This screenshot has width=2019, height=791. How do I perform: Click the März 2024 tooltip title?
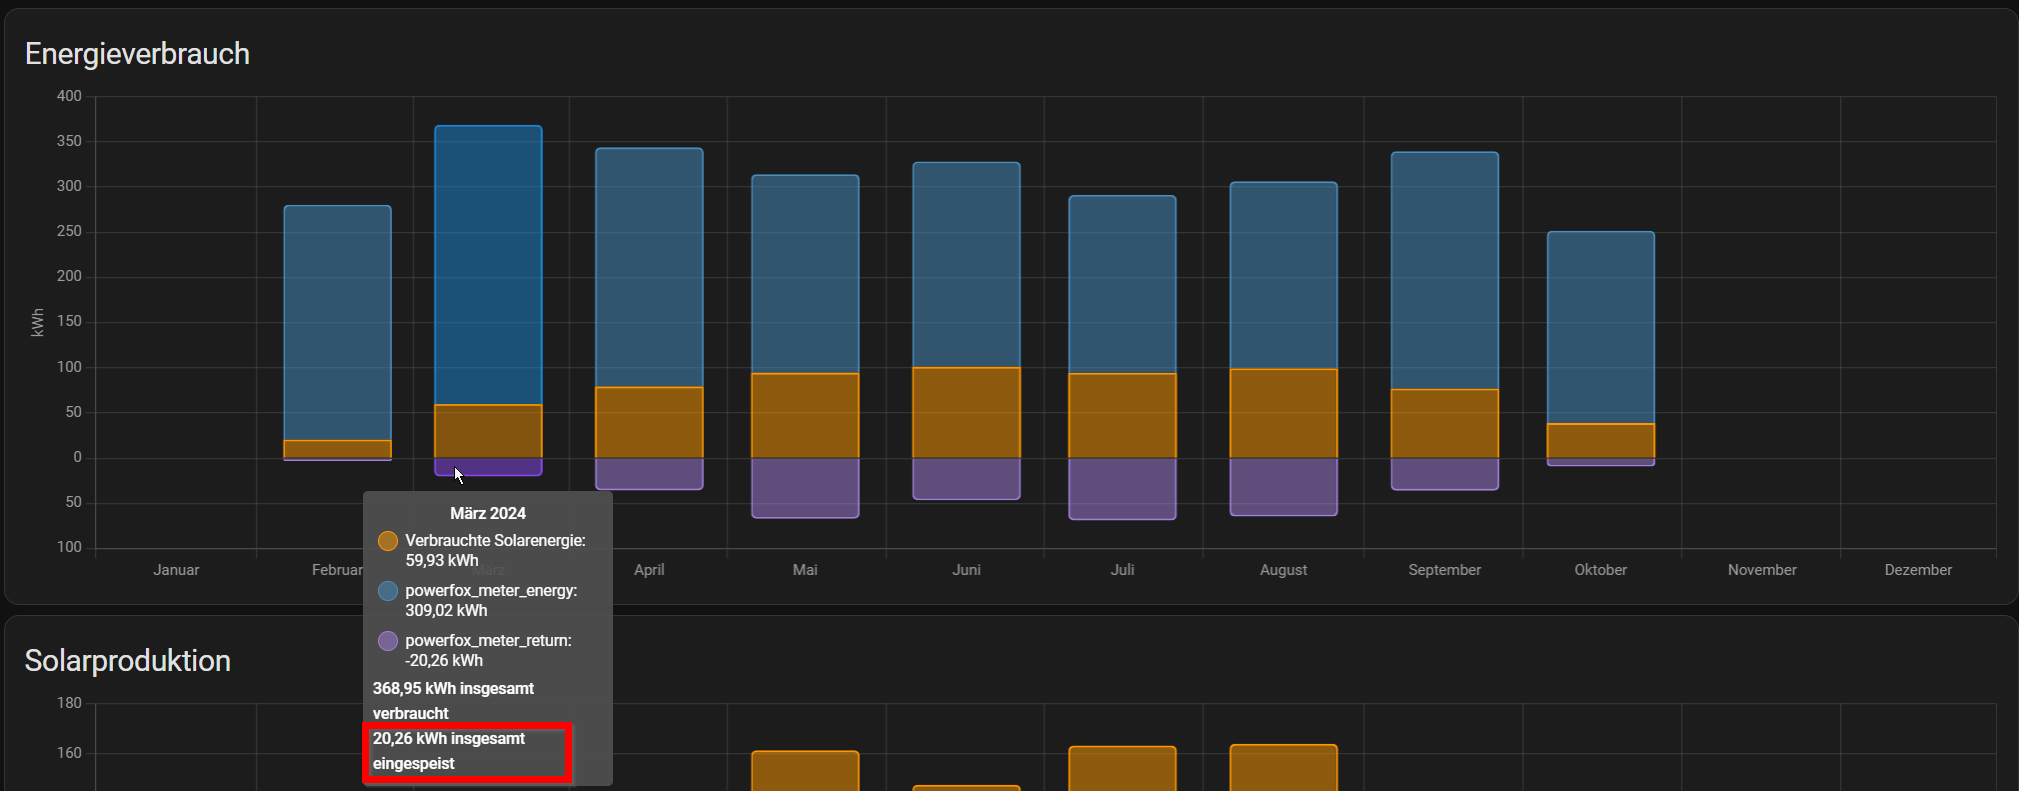(x=488, y=513)
